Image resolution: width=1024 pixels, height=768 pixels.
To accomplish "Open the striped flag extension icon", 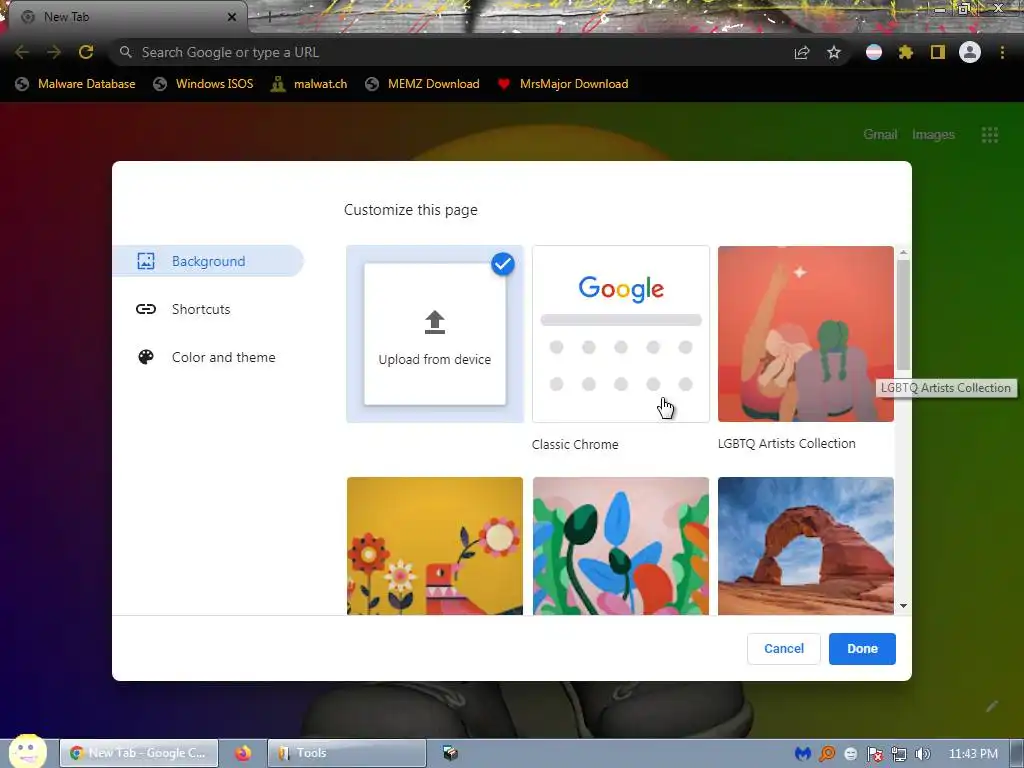I will 874,52.
